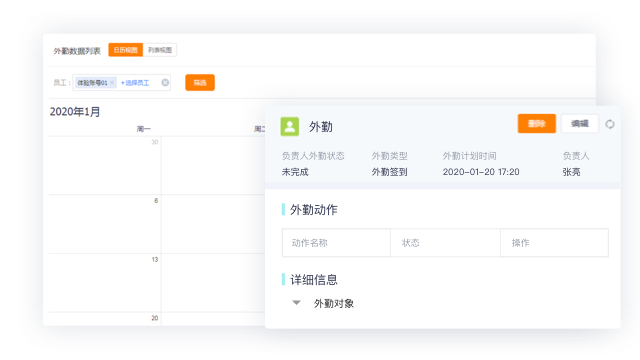Switch to 日历视图 calendar view tab
The width and height of the screenshot is (640, 360).
point(125,50)
